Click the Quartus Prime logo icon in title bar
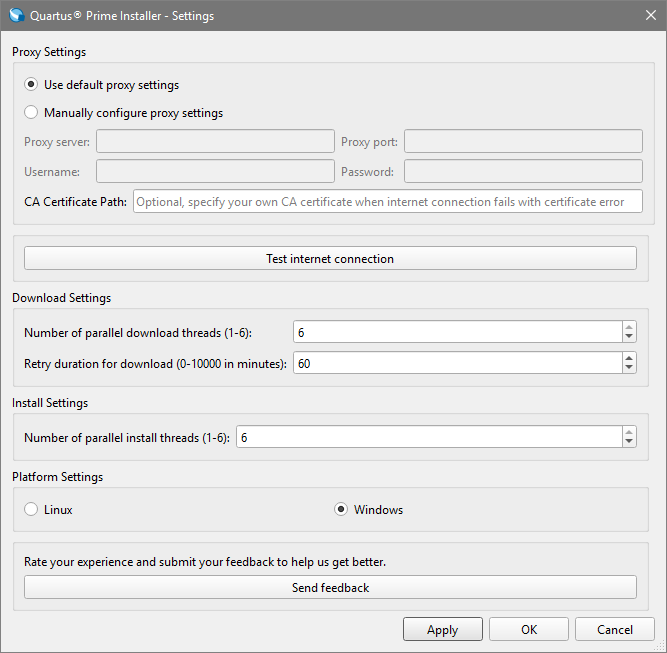 17,16
